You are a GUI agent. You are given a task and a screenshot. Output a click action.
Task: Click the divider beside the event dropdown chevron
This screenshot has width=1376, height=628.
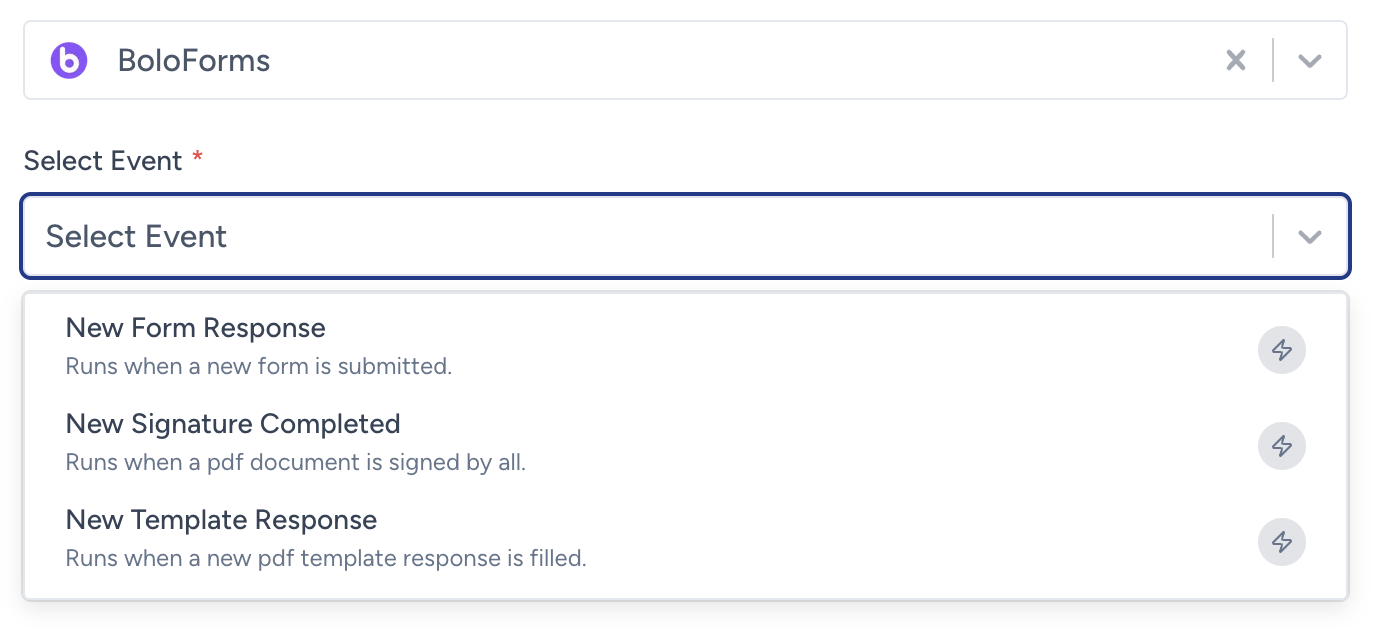(x=1273, y=237)
